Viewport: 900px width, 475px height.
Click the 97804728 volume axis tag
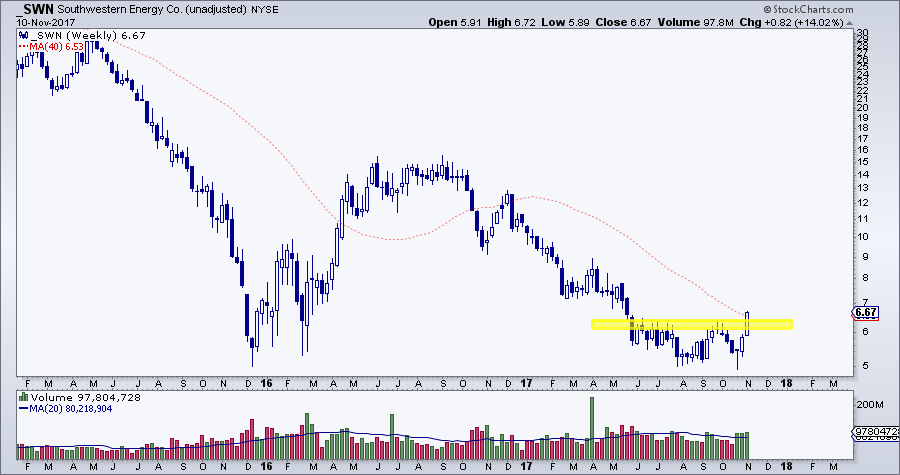pos(874,430)
